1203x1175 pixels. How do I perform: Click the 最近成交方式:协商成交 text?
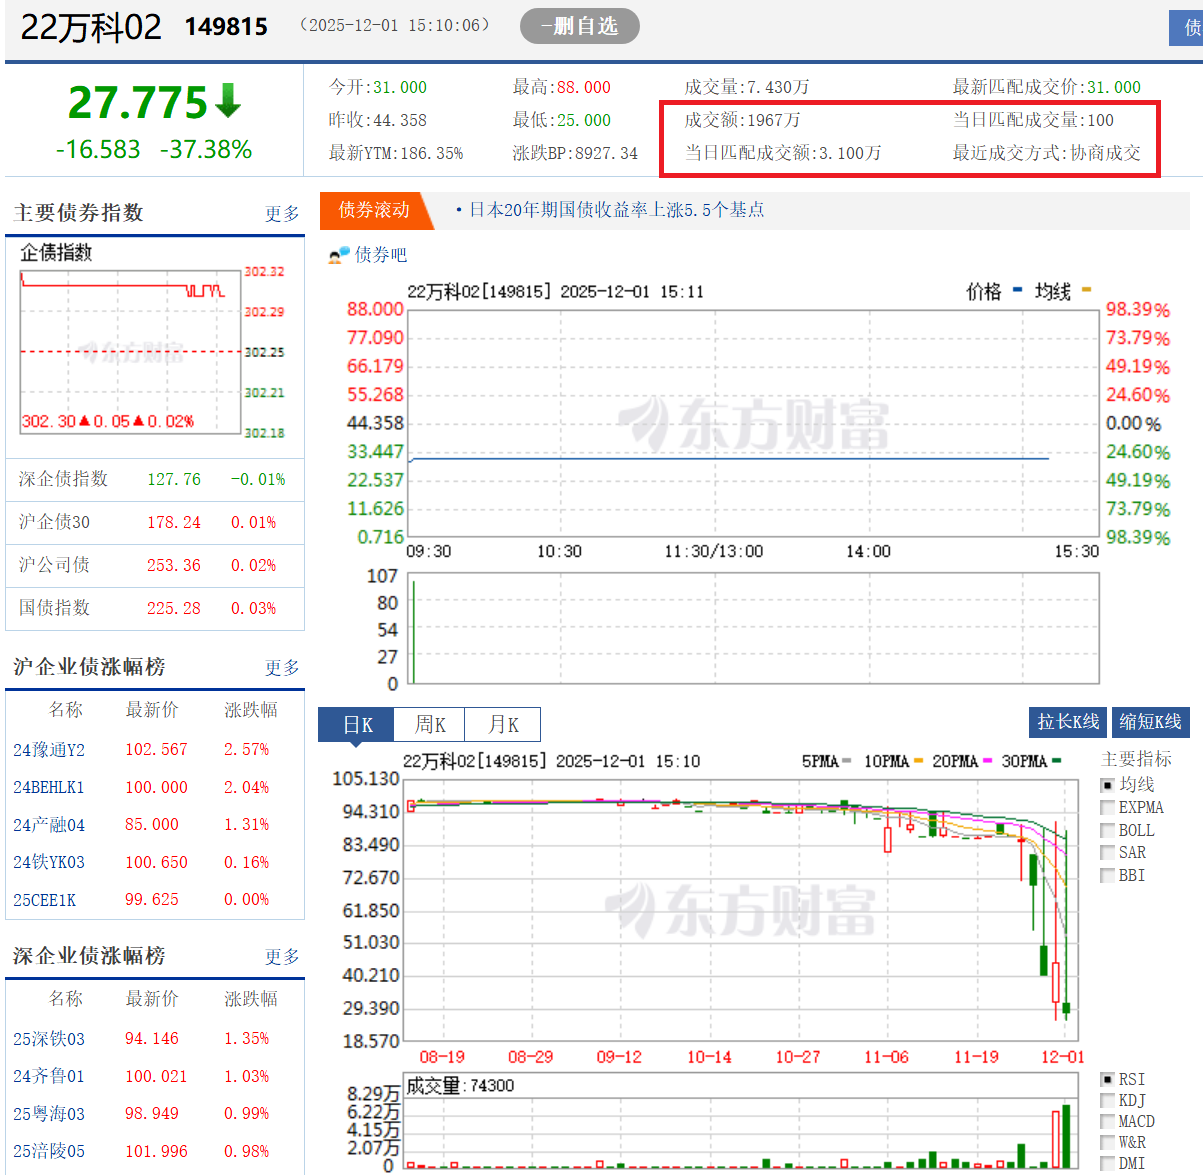[1046, 153]
